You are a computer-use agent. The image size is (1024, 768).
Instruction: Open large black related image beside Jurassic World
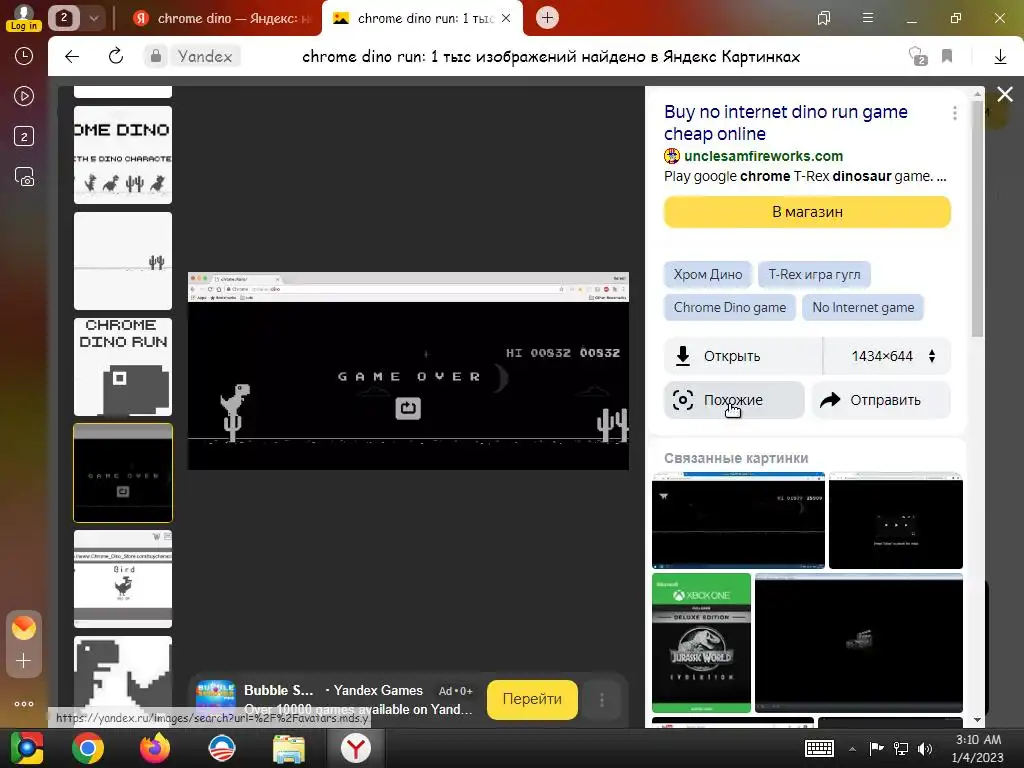[859, 643]
